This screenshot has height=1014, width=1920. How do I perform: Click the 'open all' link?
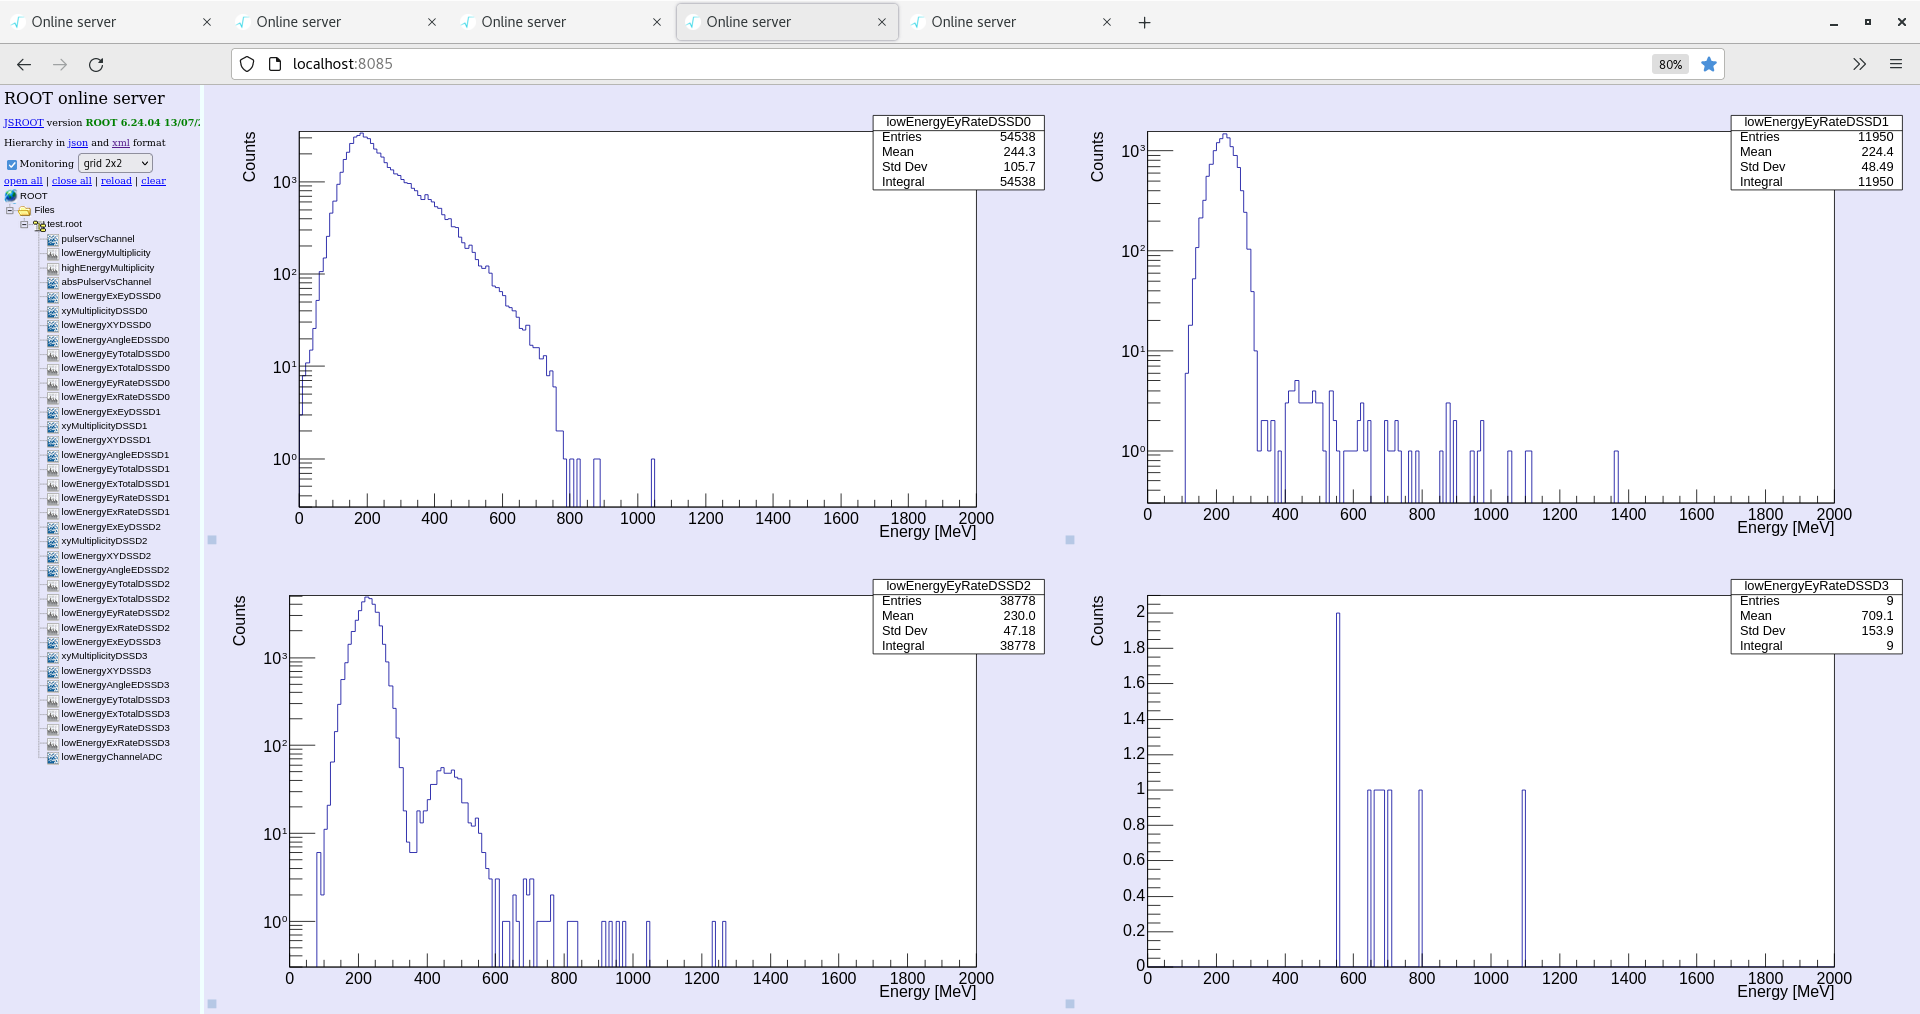coord(23,181)
